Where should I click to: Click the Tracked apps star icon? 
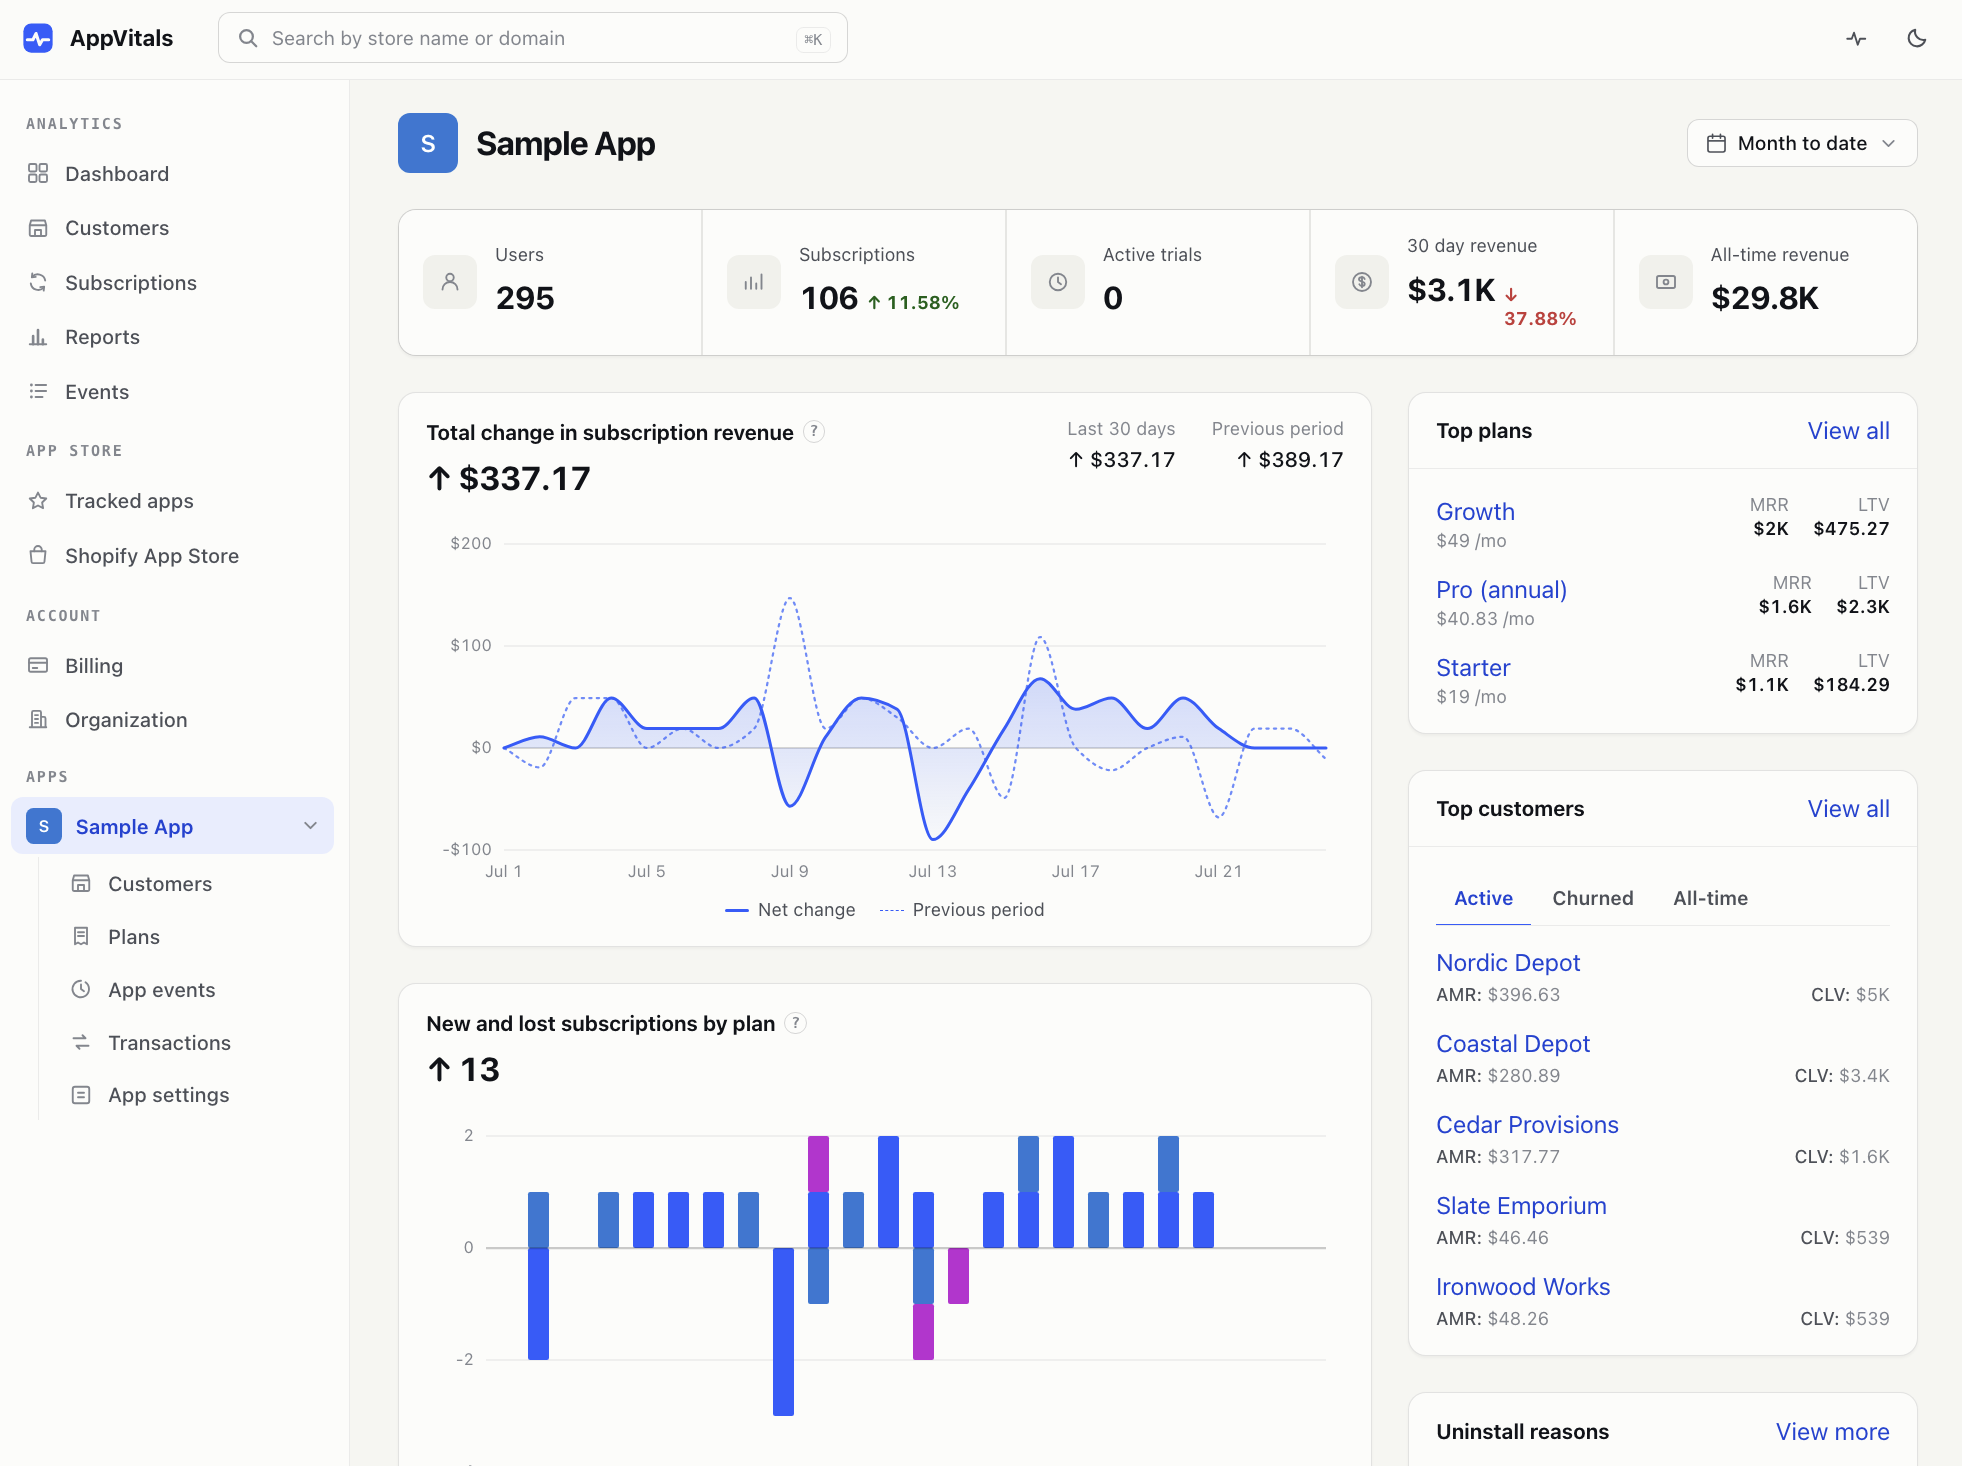(x=38, y=501)
